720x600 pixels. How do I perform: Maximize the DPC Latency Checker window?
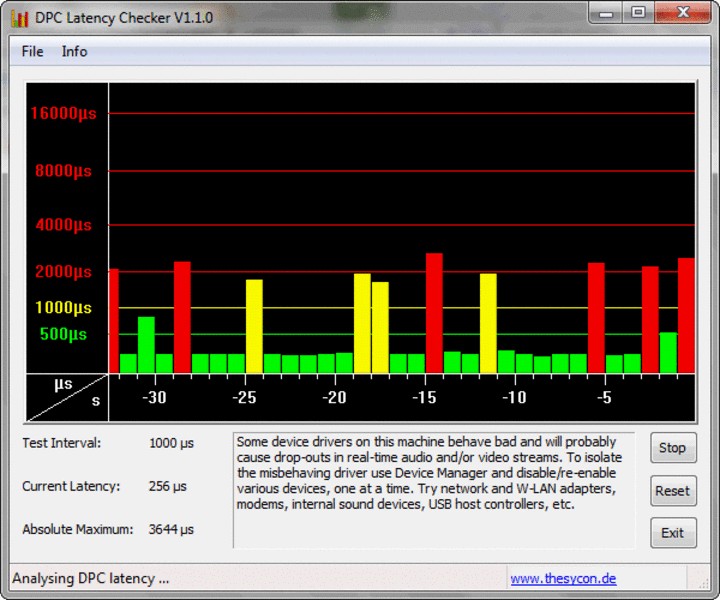(637, 13)
